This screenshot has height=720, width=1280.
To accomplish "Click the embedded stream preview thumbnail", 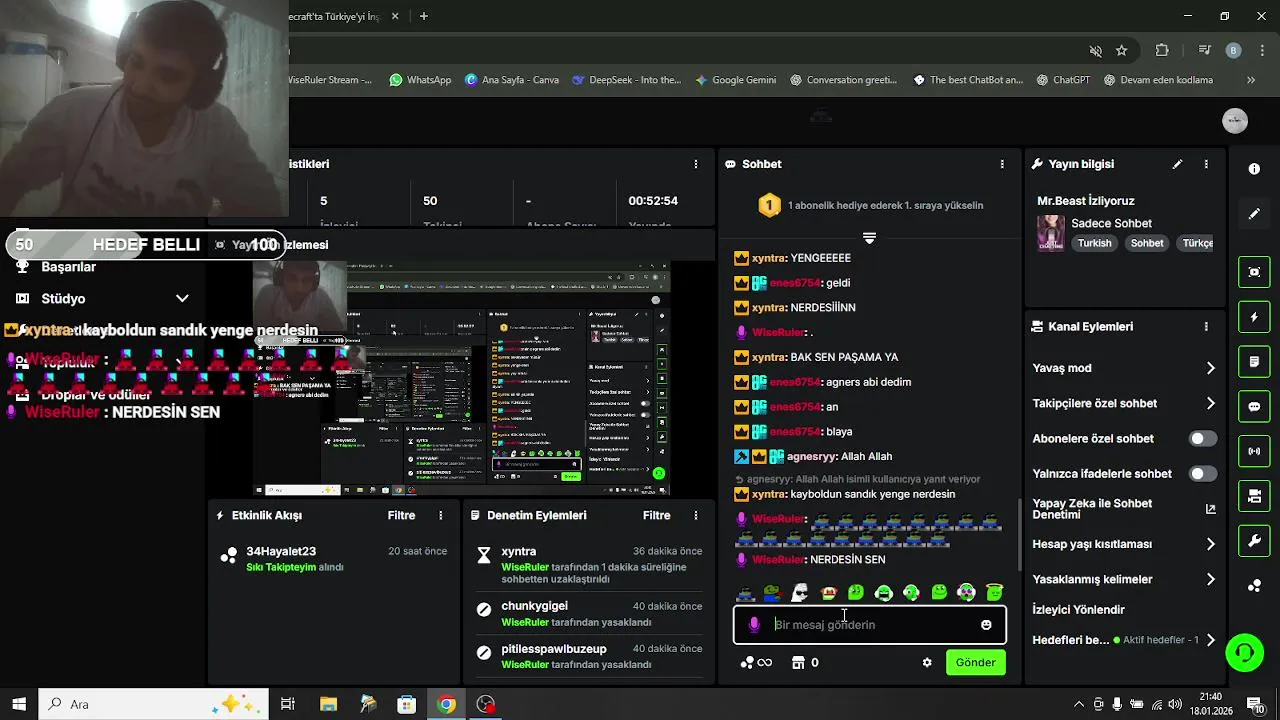I will point(461,378).
